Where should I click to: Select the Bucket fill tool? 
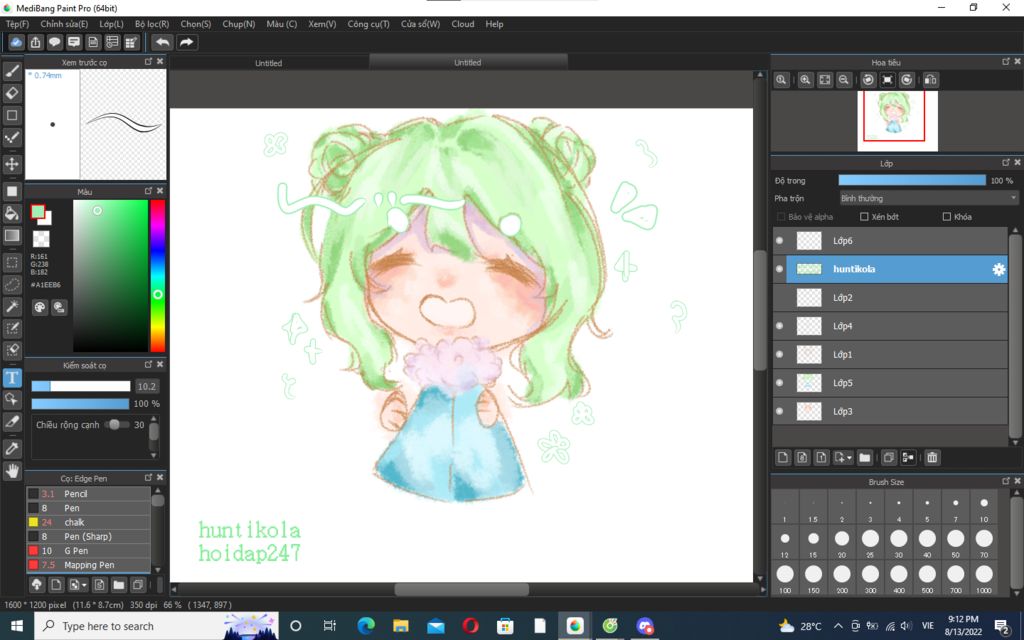point(12,213)
